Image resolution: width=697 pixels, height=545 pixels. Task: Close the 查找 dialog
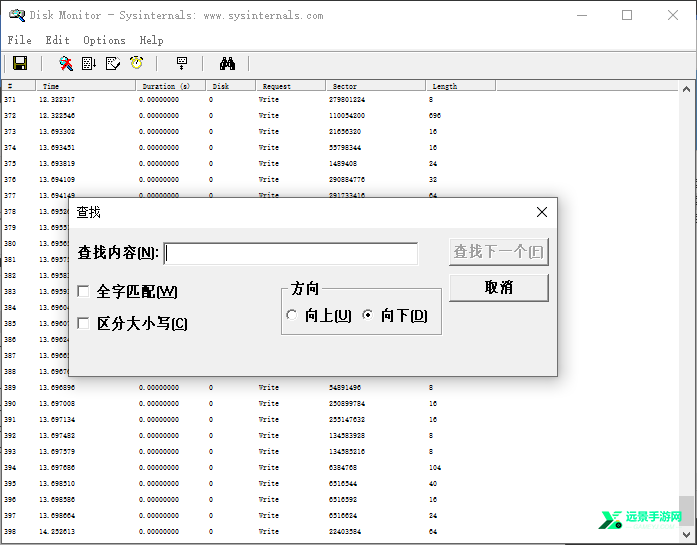pos(541,212)
